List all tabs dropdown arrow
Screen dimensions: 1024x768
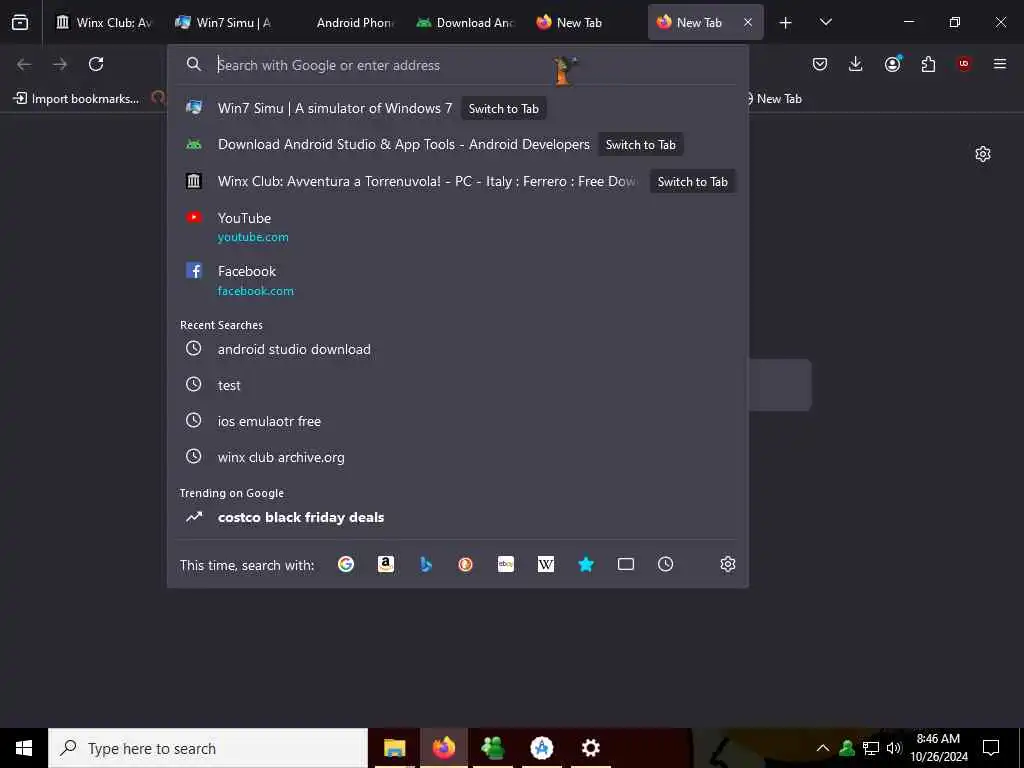coord(826,23)
